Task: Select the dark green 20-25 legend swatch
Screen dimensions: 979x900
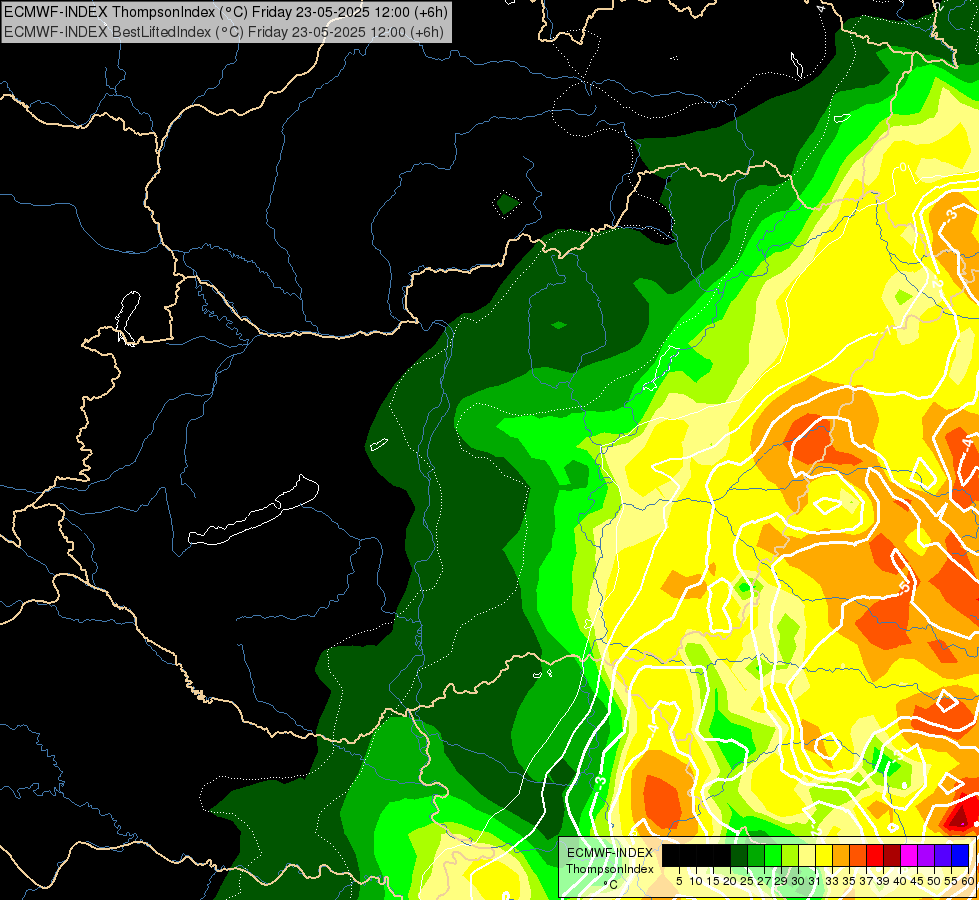Action: coord(739,856)
